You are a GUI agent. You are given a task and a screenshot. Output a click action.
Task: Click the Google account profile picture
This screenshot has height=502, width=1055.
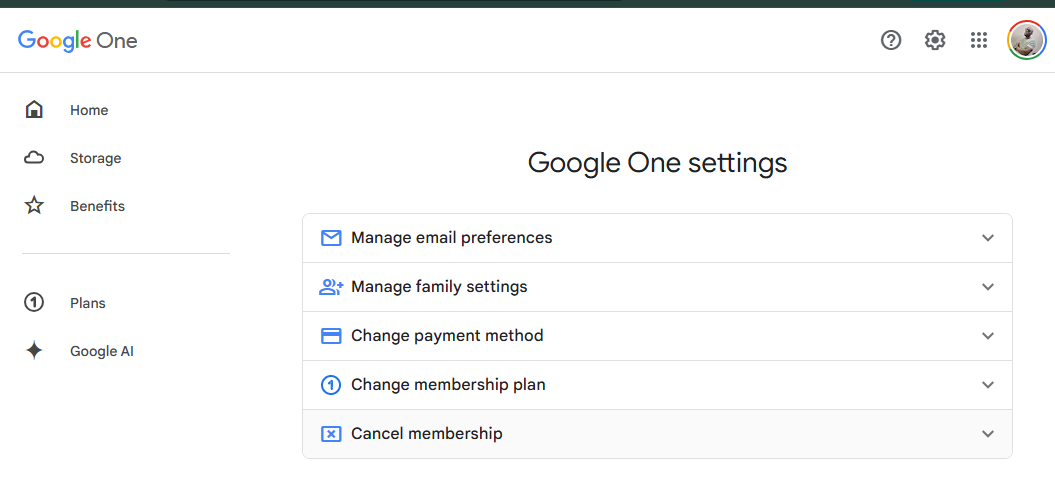pos(1026,40)
